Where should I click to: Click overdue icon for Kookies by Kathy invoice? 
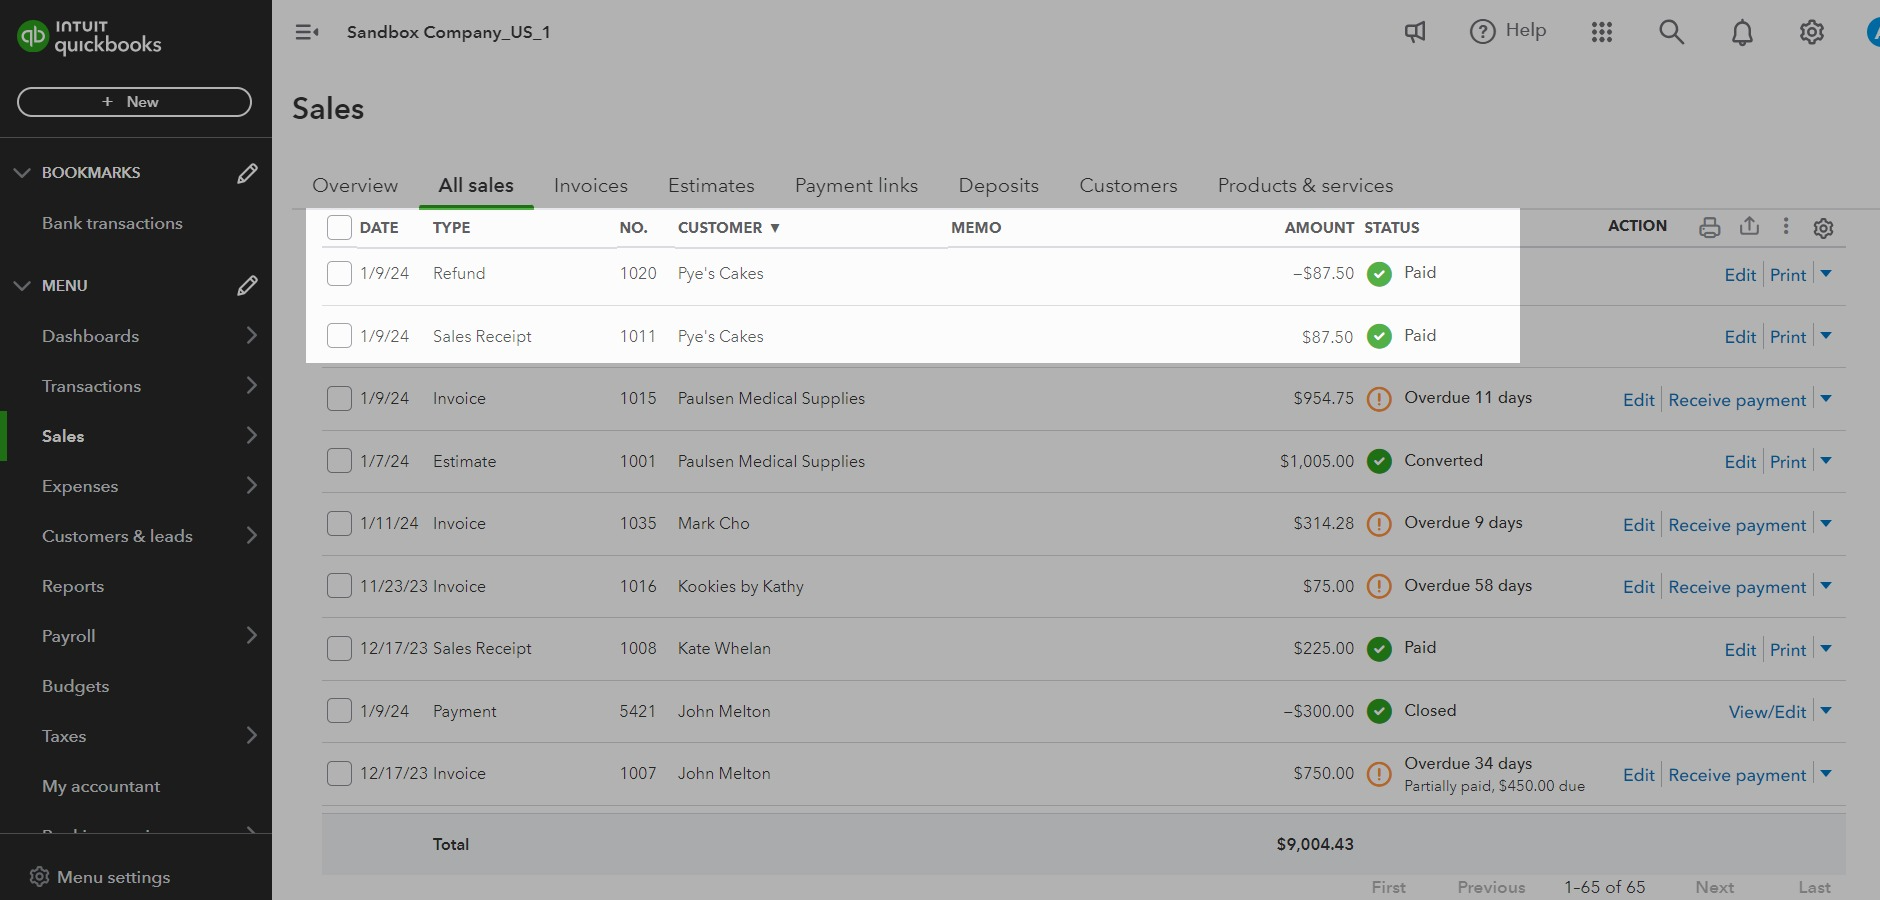point(1379,586)
